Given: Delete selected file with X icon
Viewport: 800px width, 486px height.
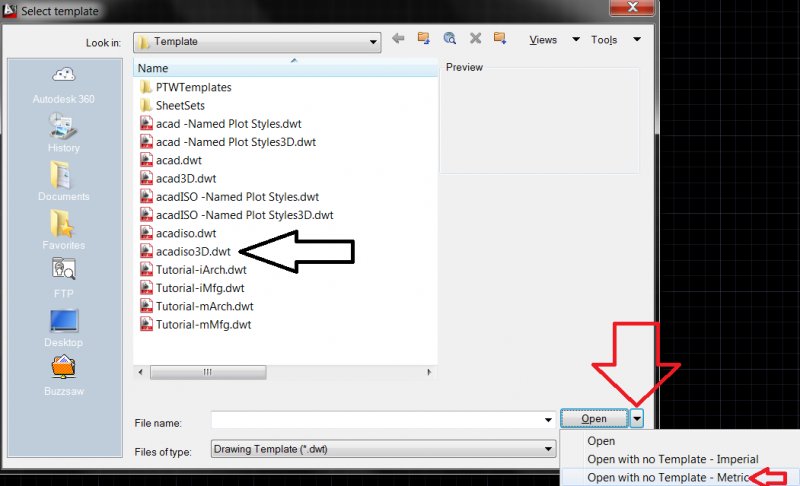Looking at the screenshot, I should [476, 39].
